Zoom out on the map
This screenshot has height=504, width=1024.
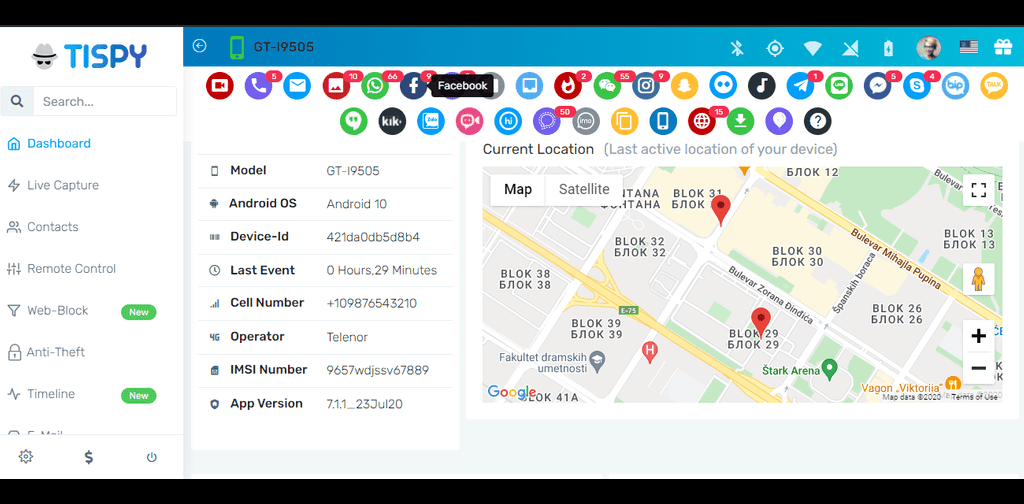[x=978, y=368]
